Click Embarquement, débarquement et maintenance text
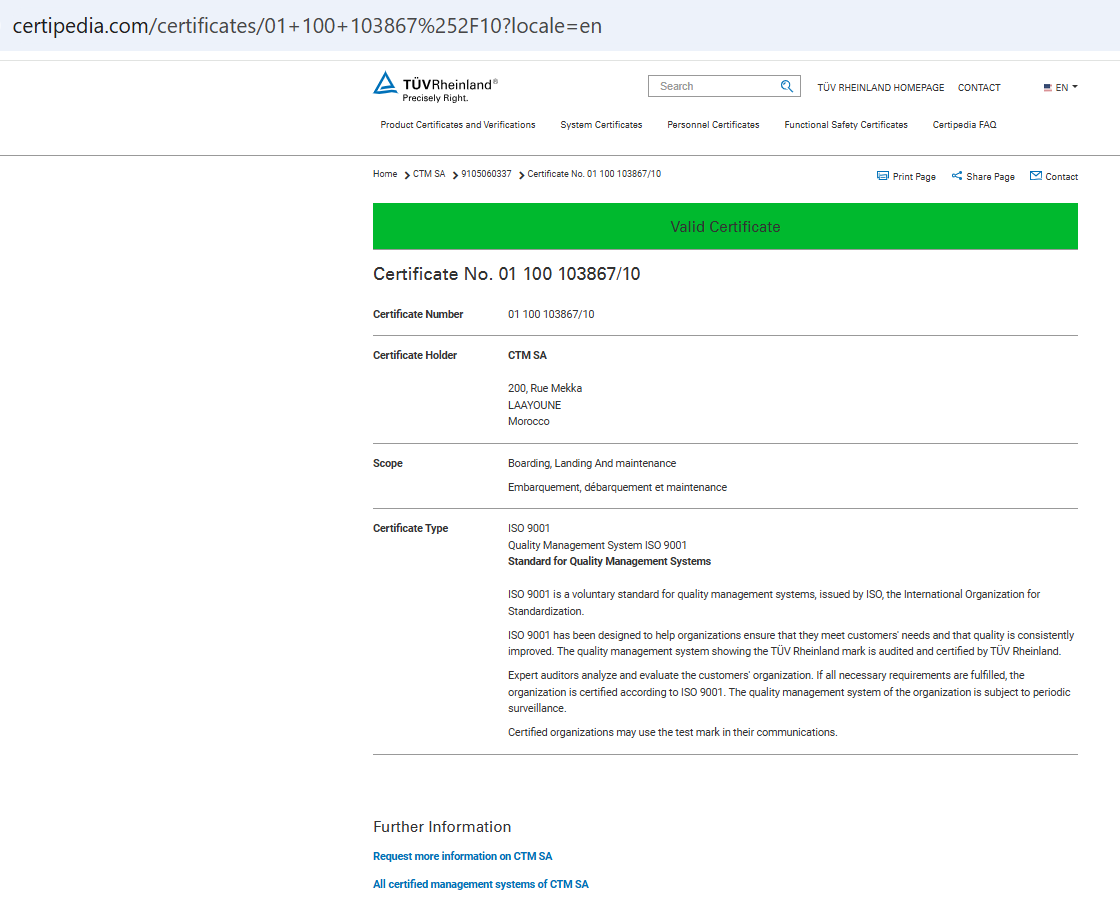 tap(617, 487)
